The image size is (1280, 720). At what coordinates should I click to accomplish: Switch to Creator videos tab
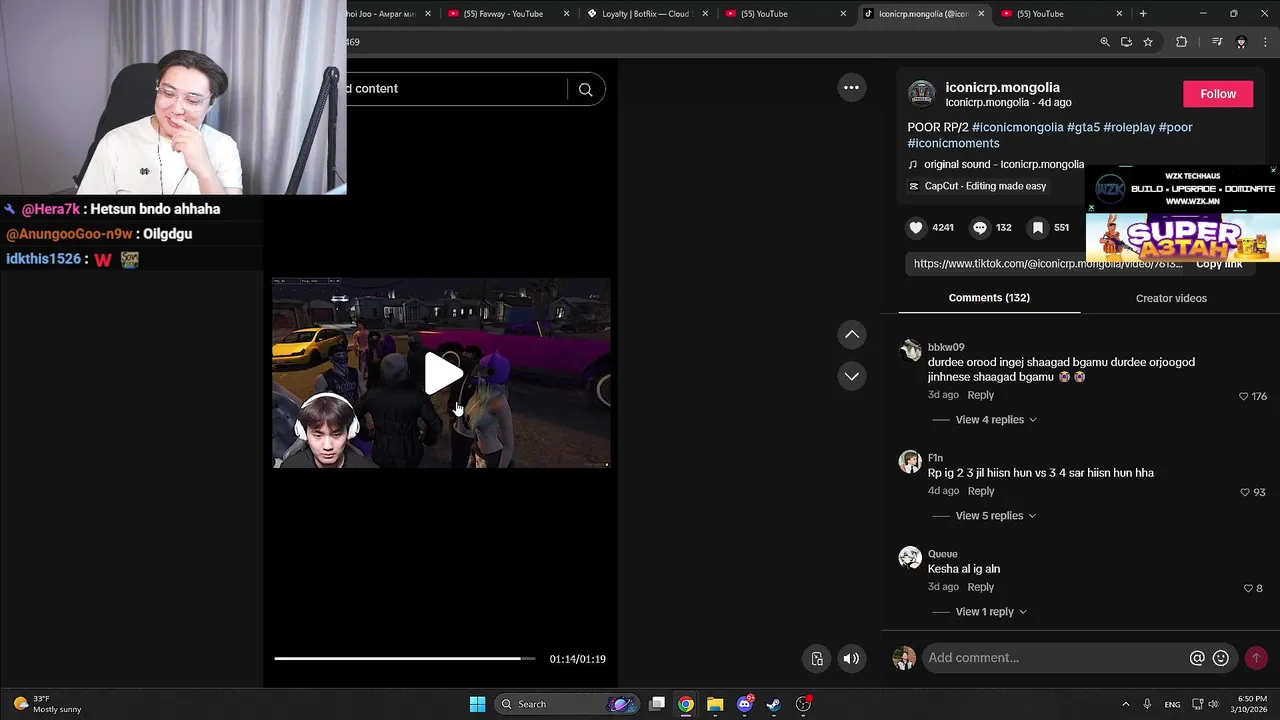tap(1171, 298)
